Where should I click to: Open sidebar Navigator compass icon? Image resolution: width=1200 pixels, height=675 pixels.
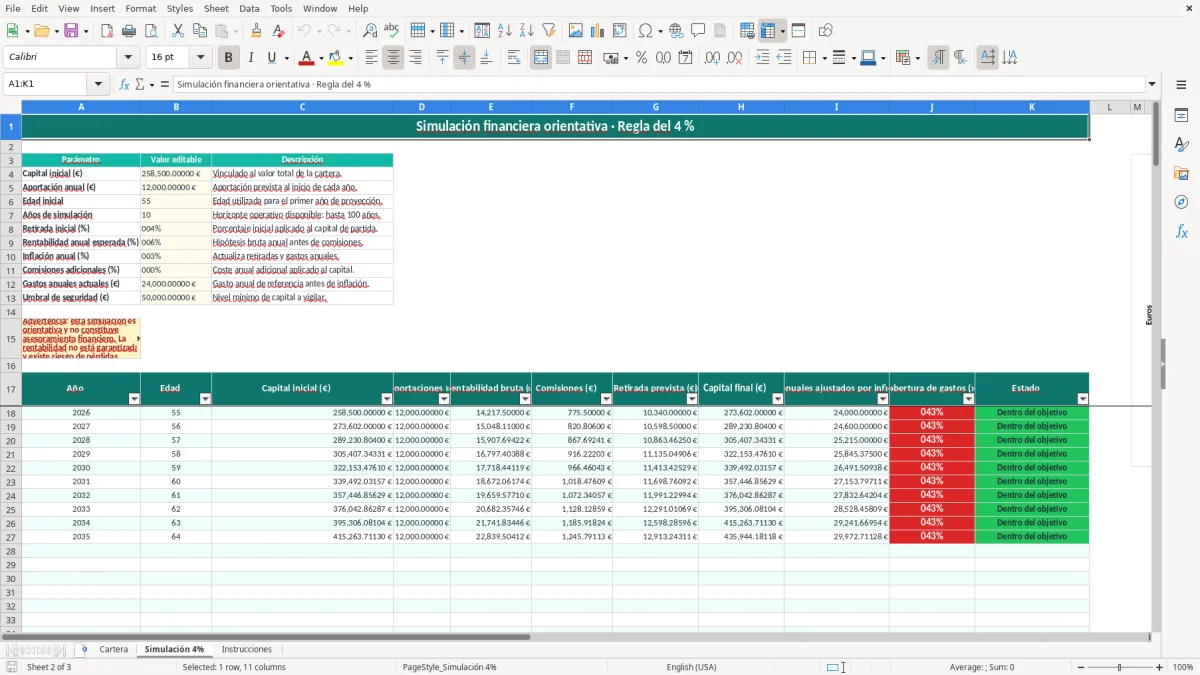1181,202
